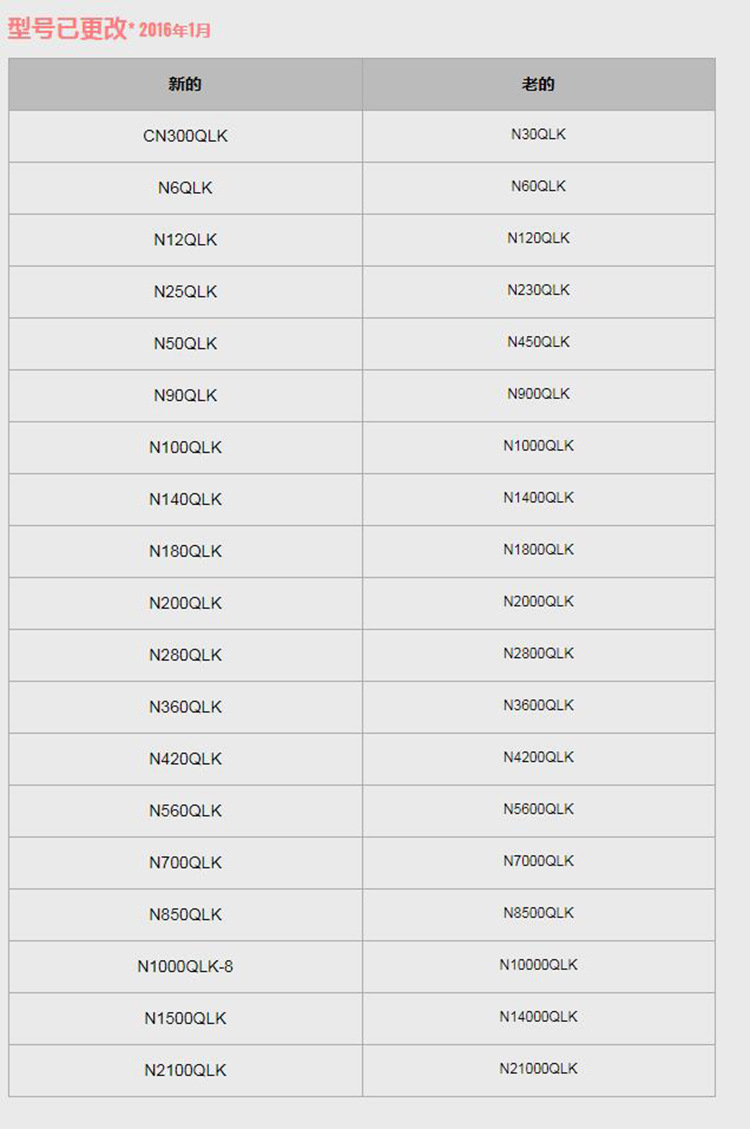Image resolution: width=750 pixels, height=1129 pixels.
Task: Select the N3600QLK old model
Action: click(x=538, y=706)
